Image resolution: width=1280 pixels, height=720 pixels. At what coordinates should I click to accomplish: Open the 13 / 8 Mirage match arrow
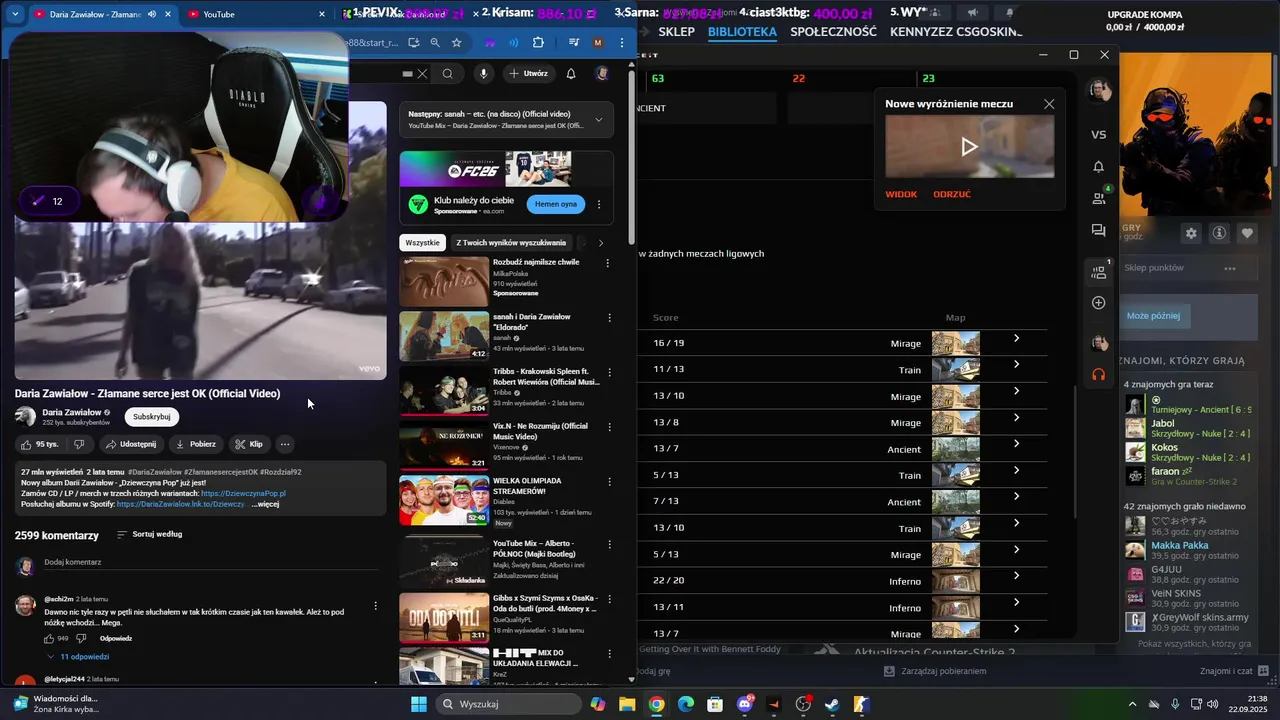click(x=1016, y=417)
